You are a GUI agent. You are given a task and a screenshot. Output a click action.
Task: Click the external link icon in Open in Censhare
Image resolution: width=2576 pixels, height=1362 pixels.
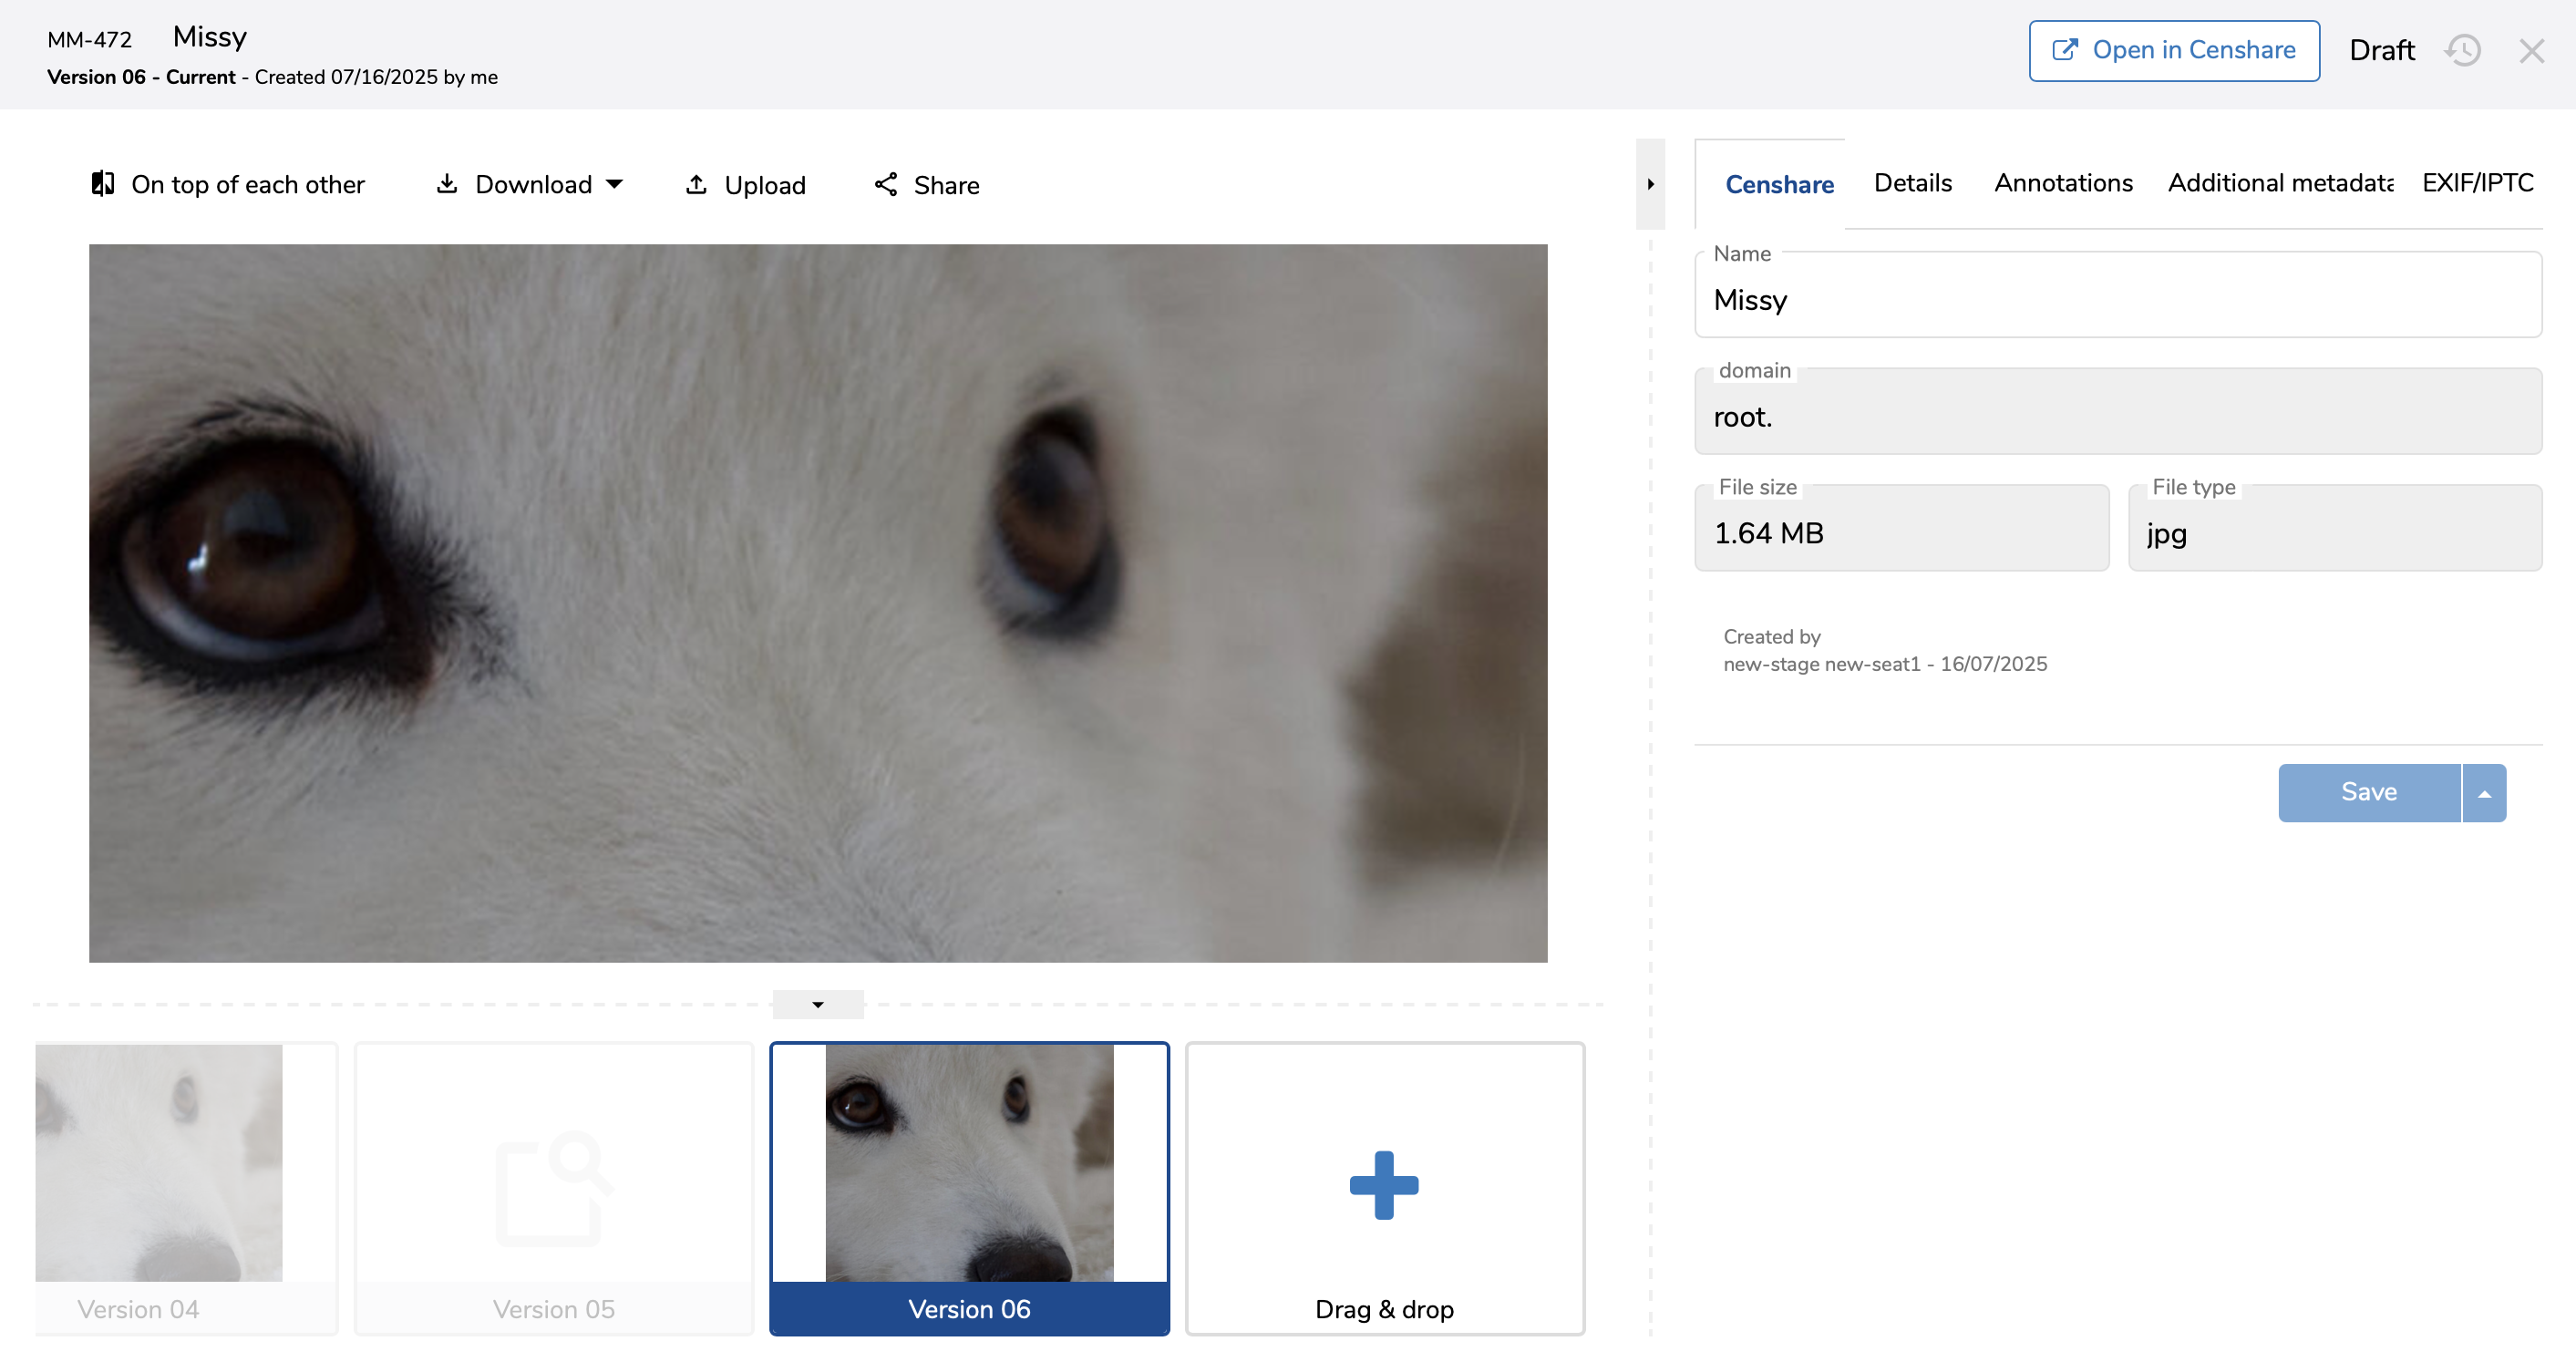tap(2065, 50)
